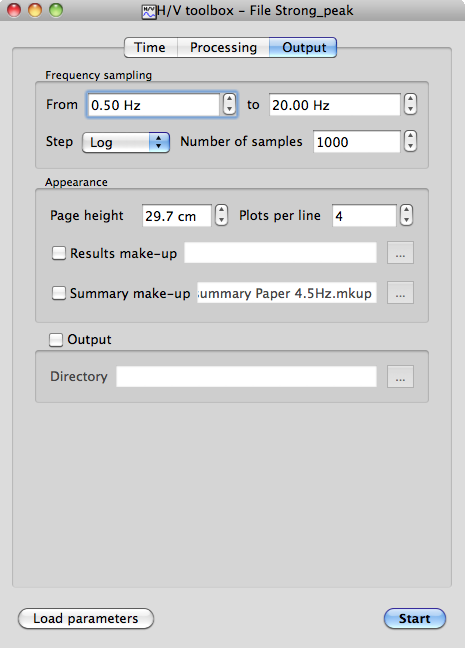Click the Load parameters button
The image size is (465, 648).
coord(86,619)
